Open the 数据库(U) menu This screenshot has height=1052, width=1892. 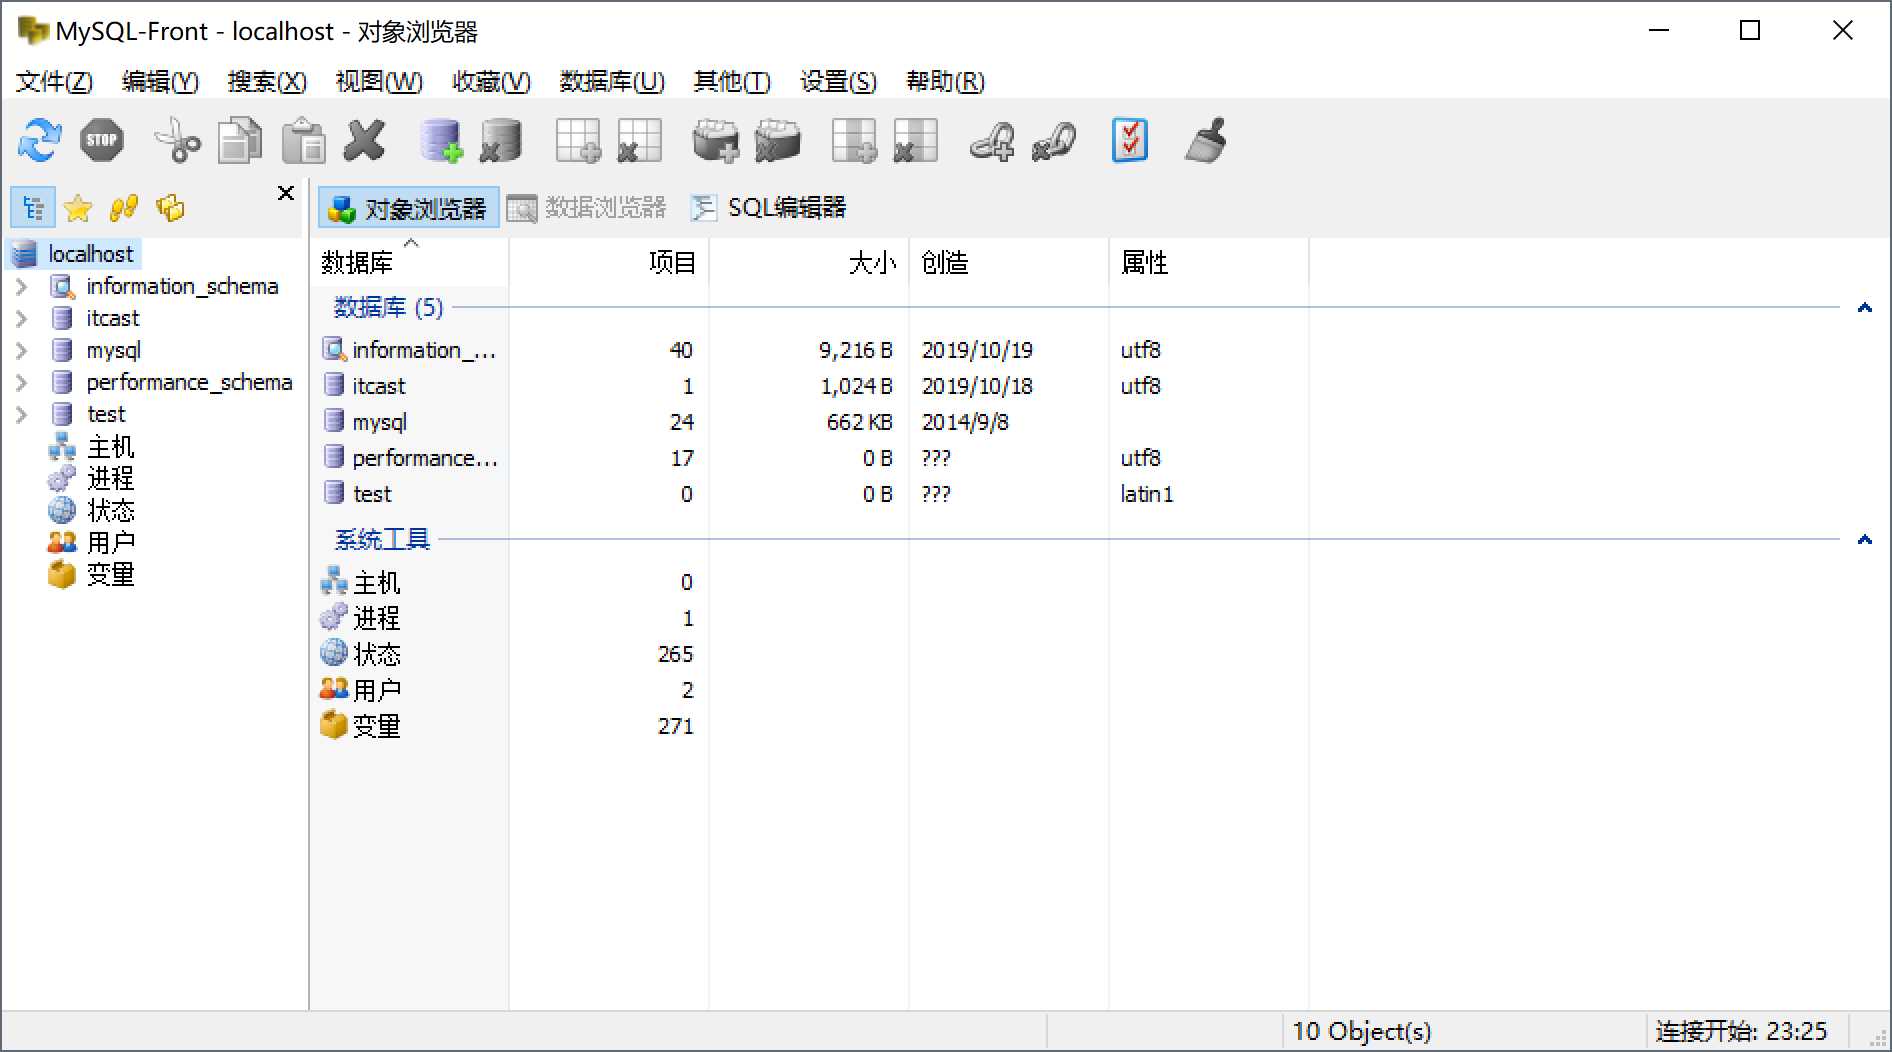click(612, 81)
